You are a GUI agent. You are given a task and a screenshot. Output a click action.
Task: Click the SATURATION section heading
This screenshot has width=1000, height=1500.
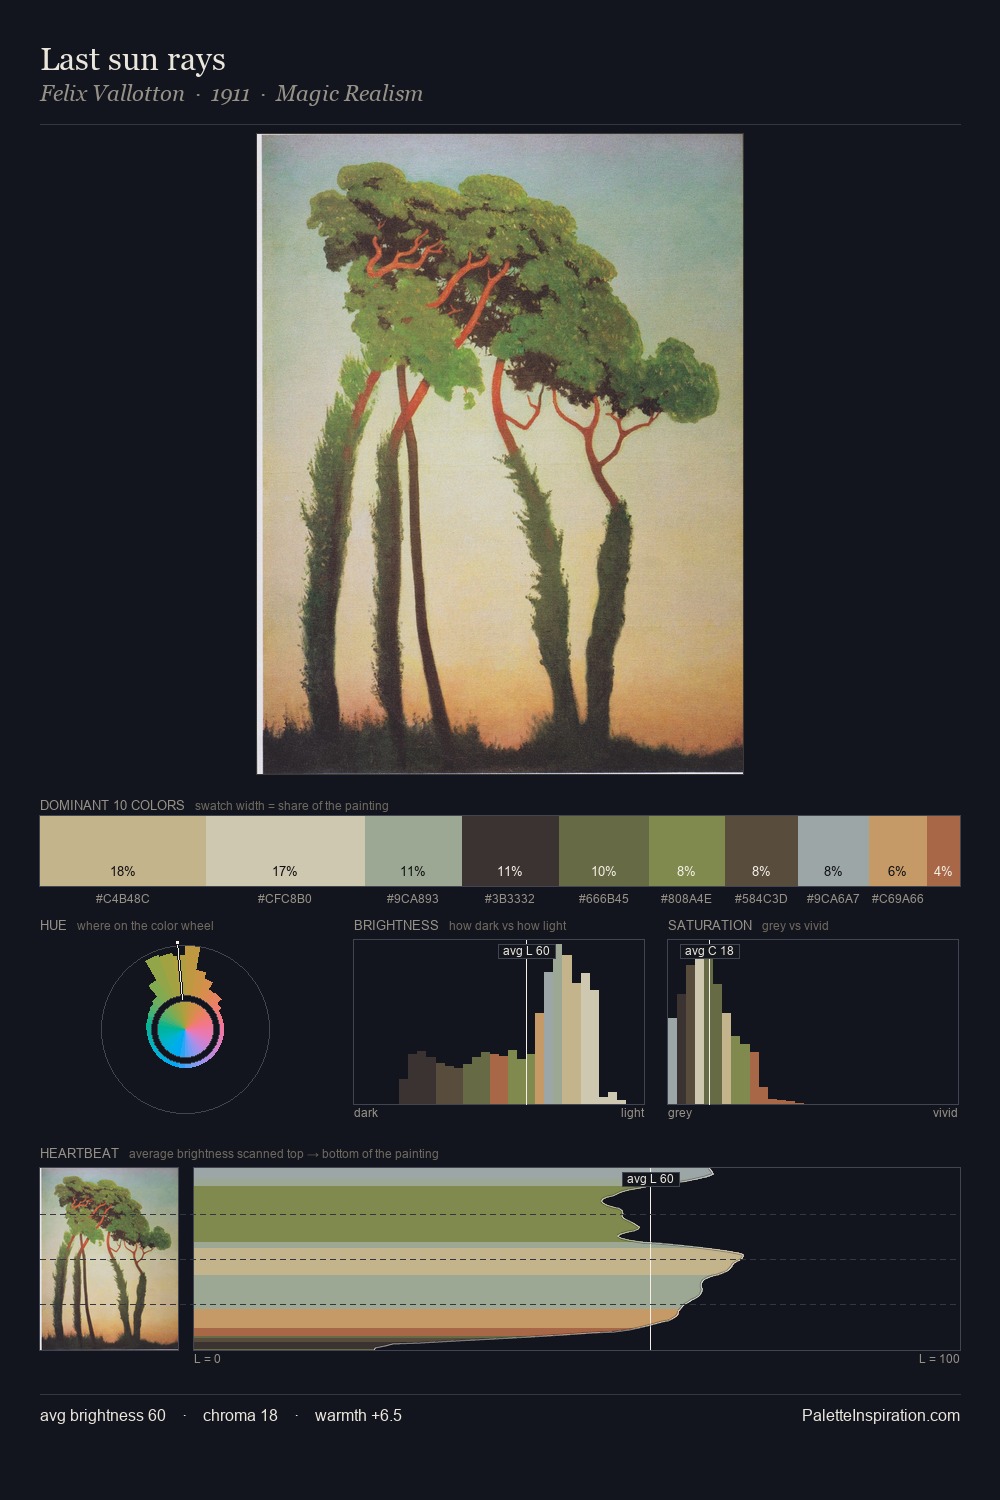(x=710, y=925)
